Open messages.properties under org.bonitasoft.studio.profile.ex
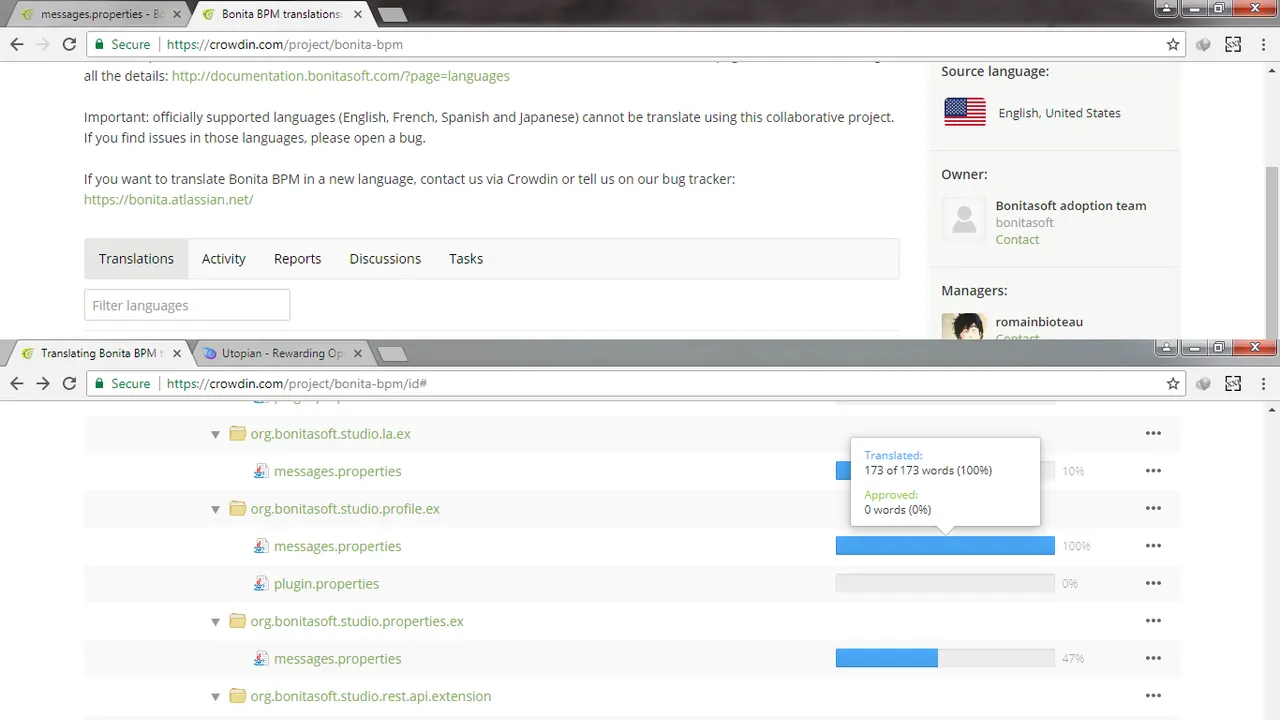 pos(337,546)
